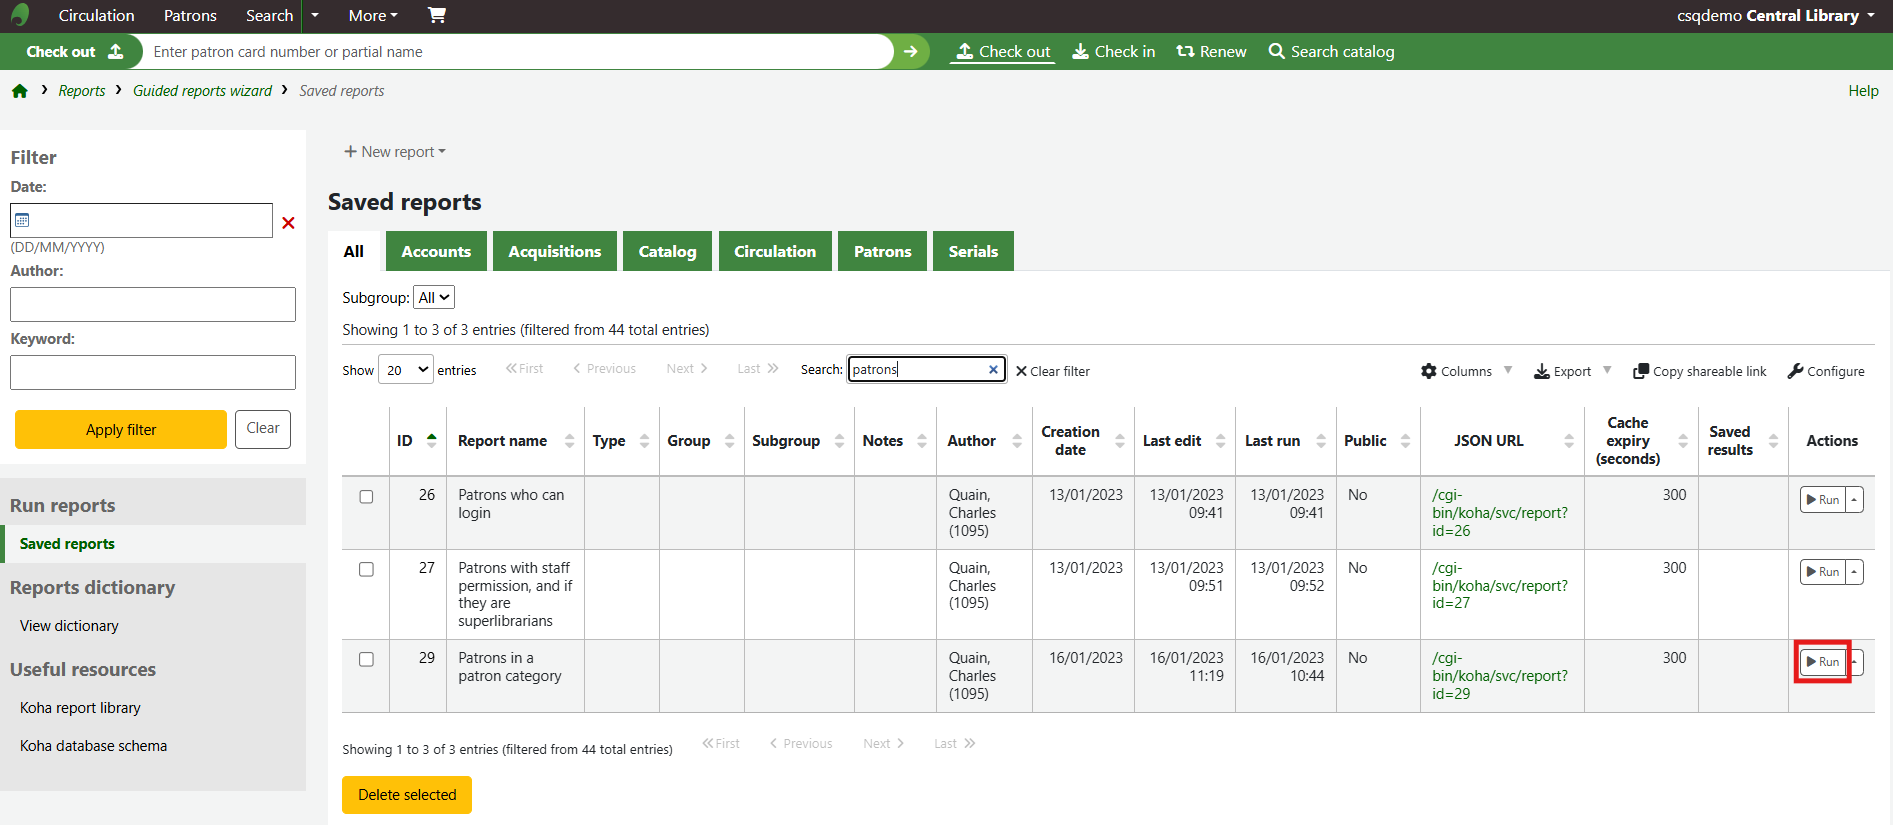Select checkbox for report 26
1893x825 pixels.
pos(366,497)
